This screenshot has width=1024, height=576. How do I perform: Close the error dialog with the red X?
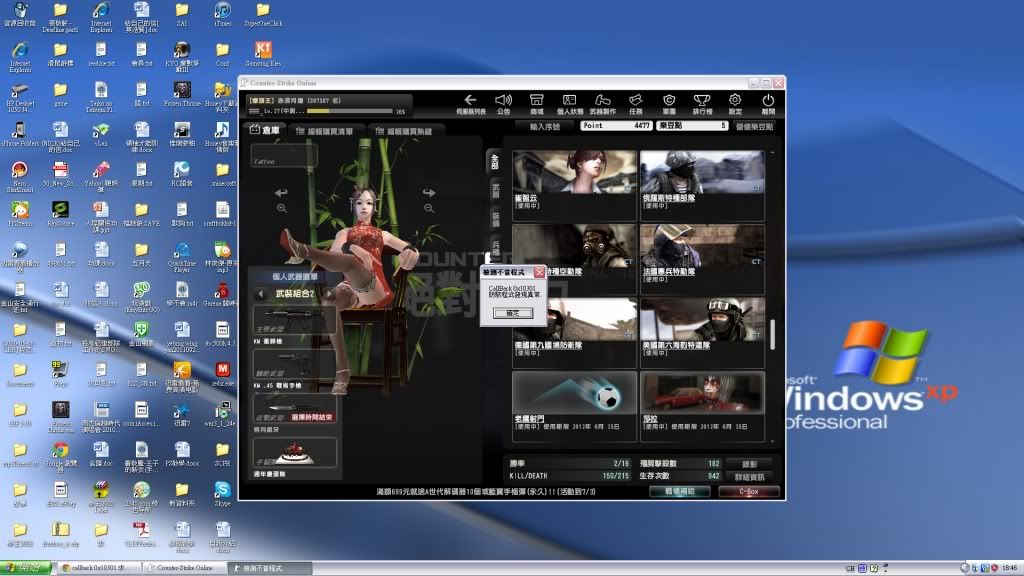pos(540,271)
